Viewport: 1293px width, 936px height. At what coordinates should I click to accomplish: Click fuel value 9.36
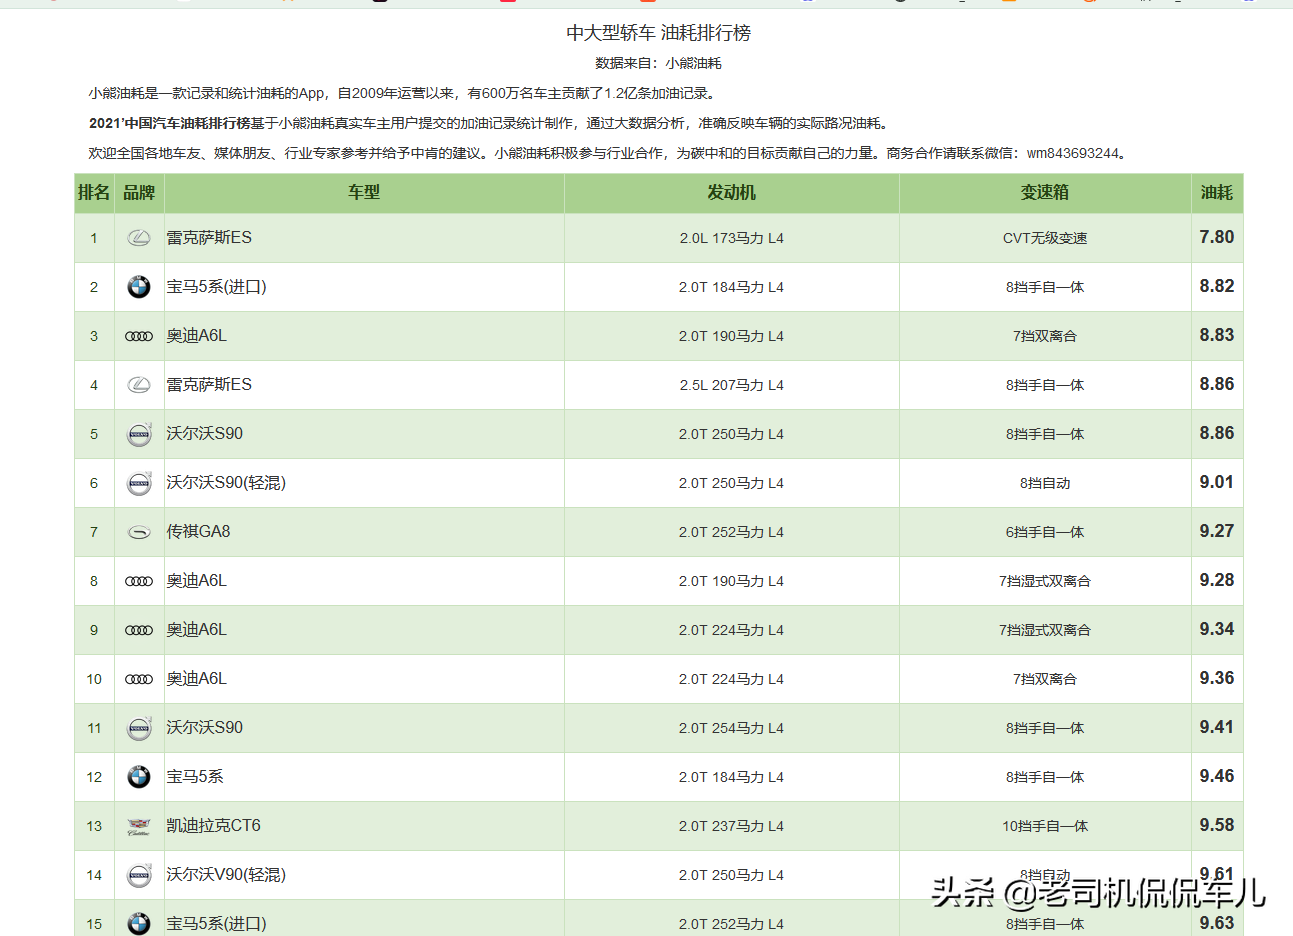[x=1217, y=678]
